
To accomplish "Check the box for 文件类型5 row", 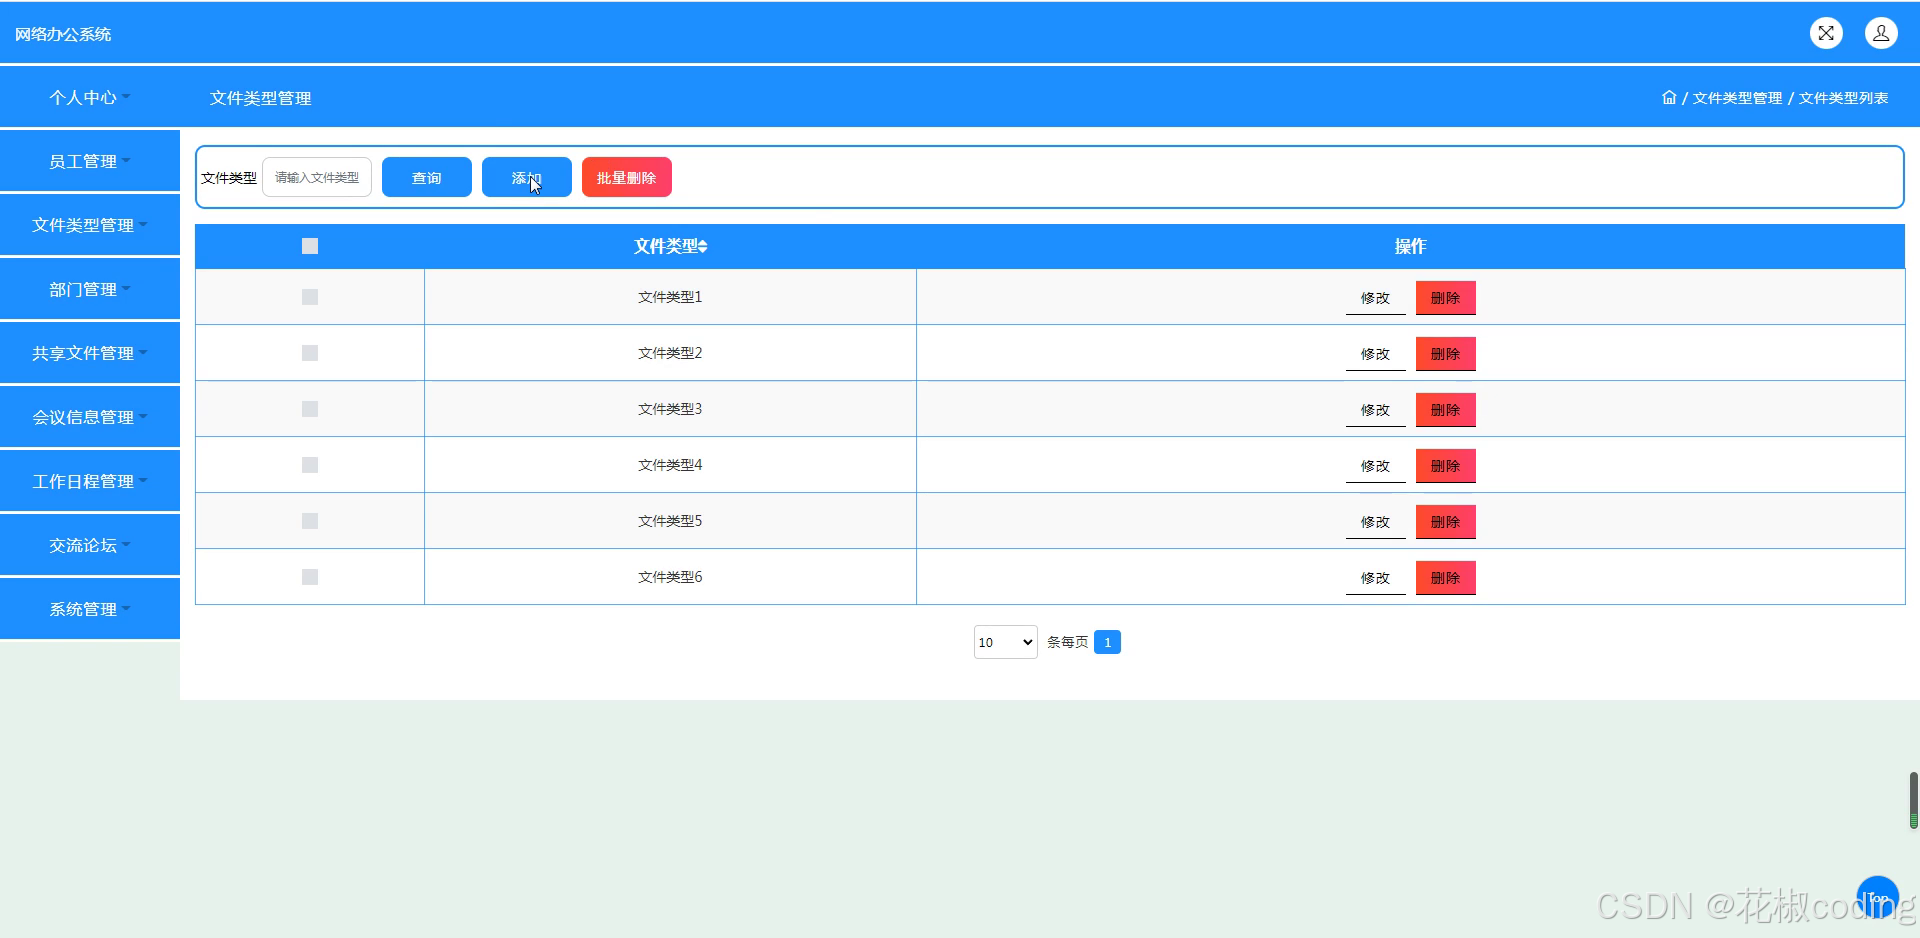I will coord(310,521).
